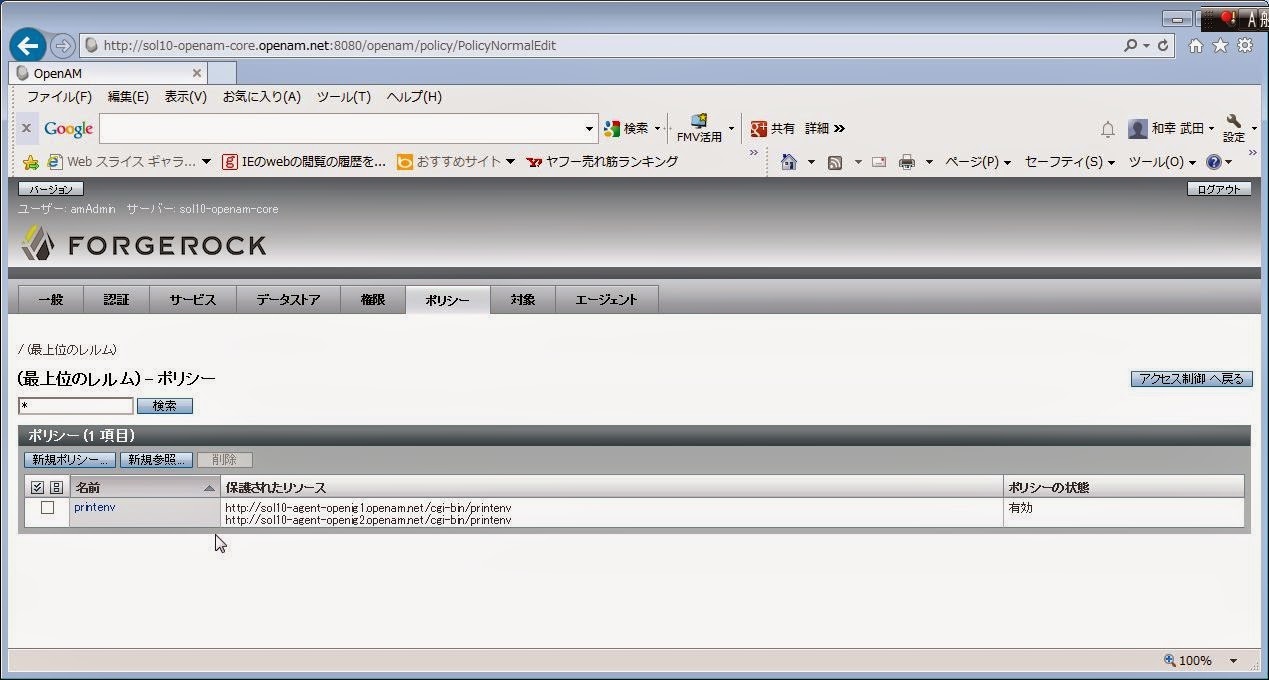
Task: Click the 和幸 武田 user profile icon
Action: pyautogui.click(x=1137, y=128)
